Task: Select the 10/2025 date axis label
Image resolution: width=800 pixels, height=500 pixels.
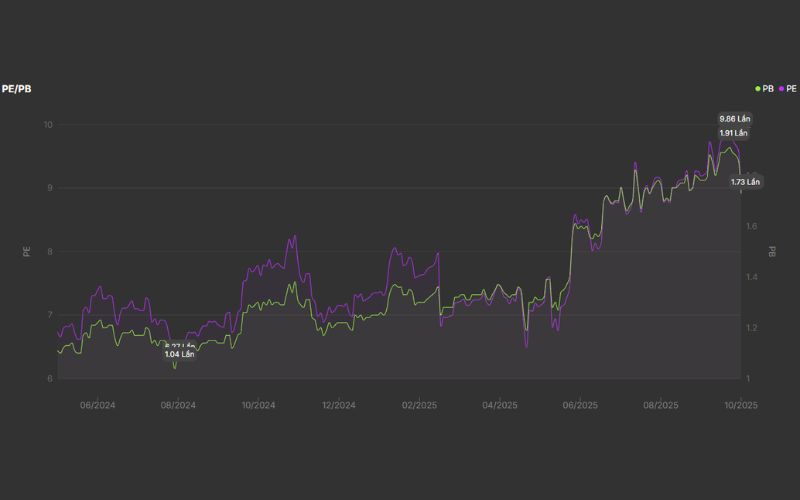Action: tap(741, 405)
